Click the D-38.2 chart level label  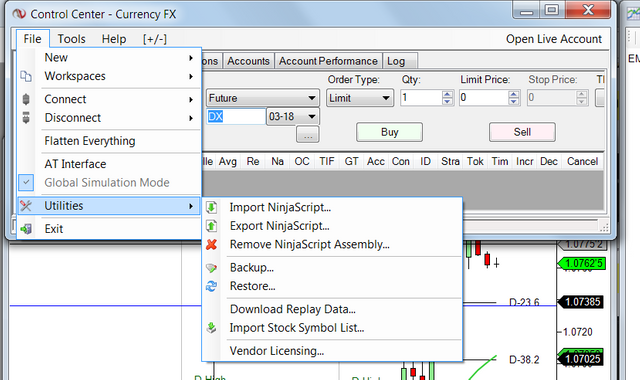524,360
